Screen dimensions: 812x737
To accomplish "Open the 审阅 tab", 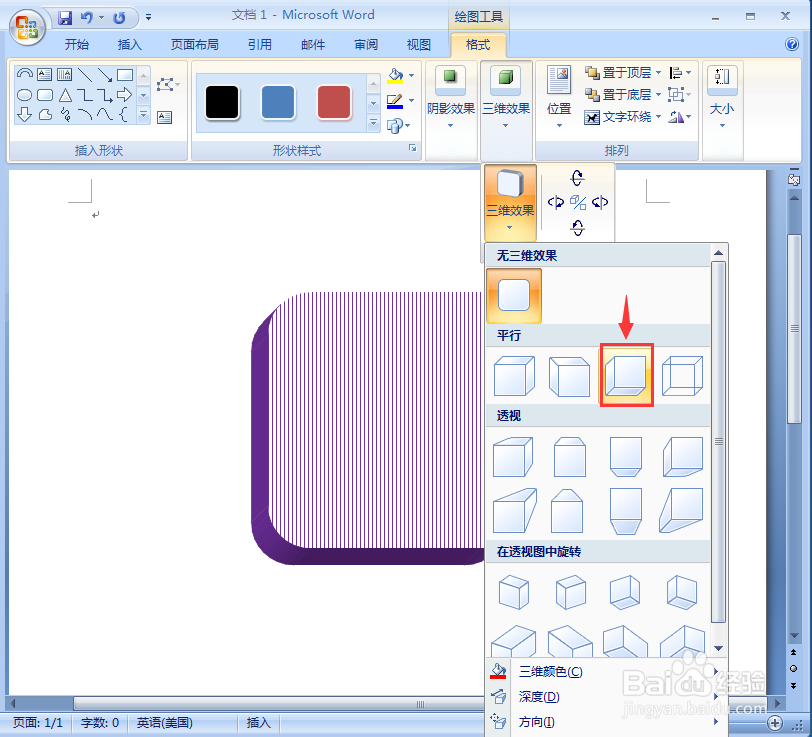I will (x=366, y=45).
